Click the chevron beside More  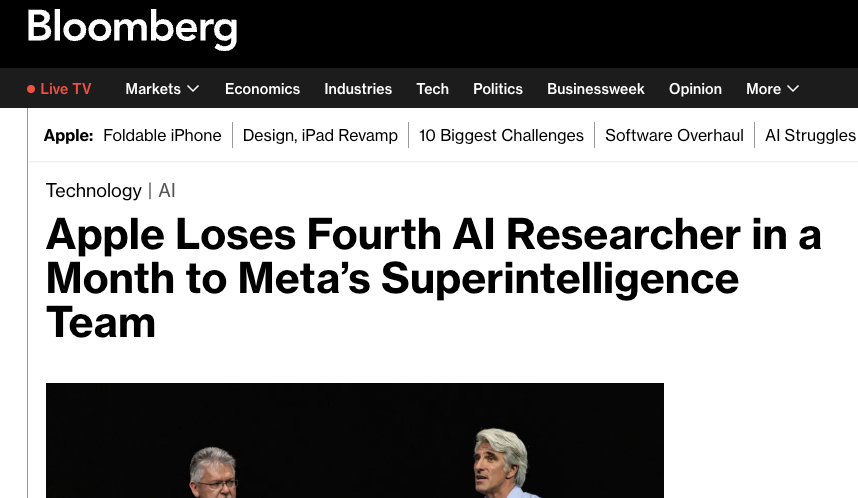tap(794, 89)
